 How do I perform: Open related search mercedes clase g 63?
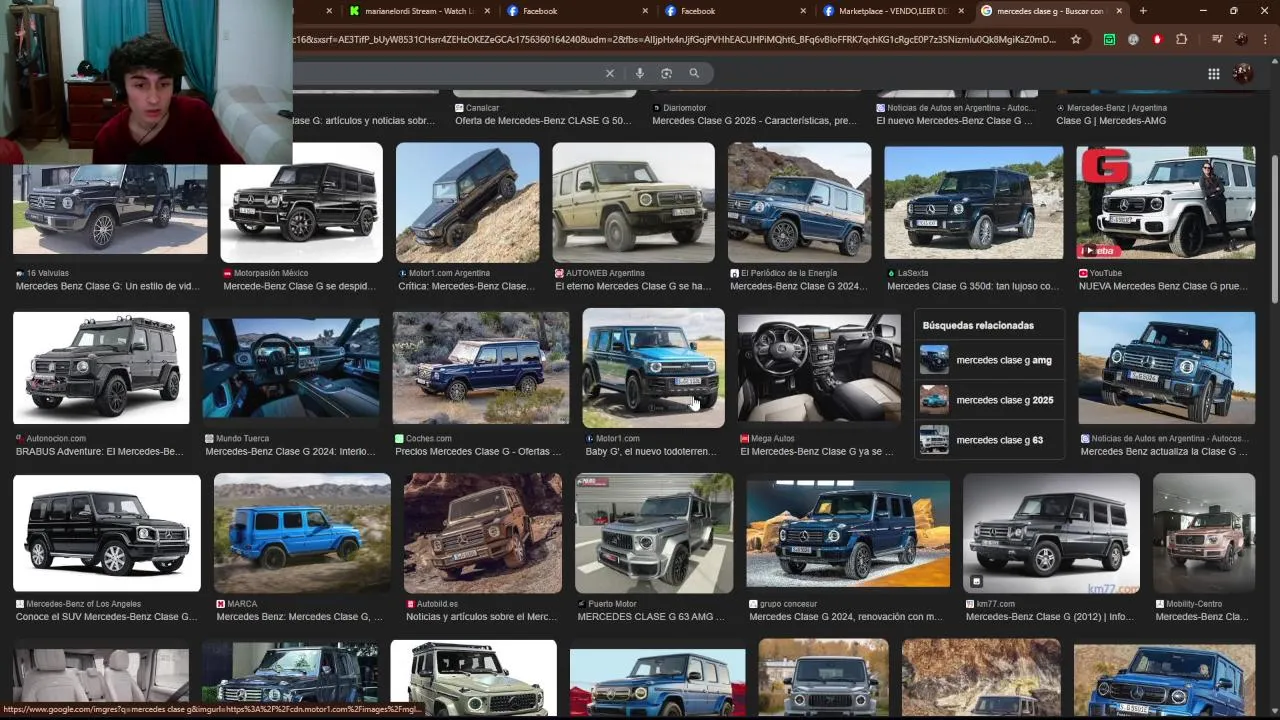pyautogui.click(x=989, y=440)
